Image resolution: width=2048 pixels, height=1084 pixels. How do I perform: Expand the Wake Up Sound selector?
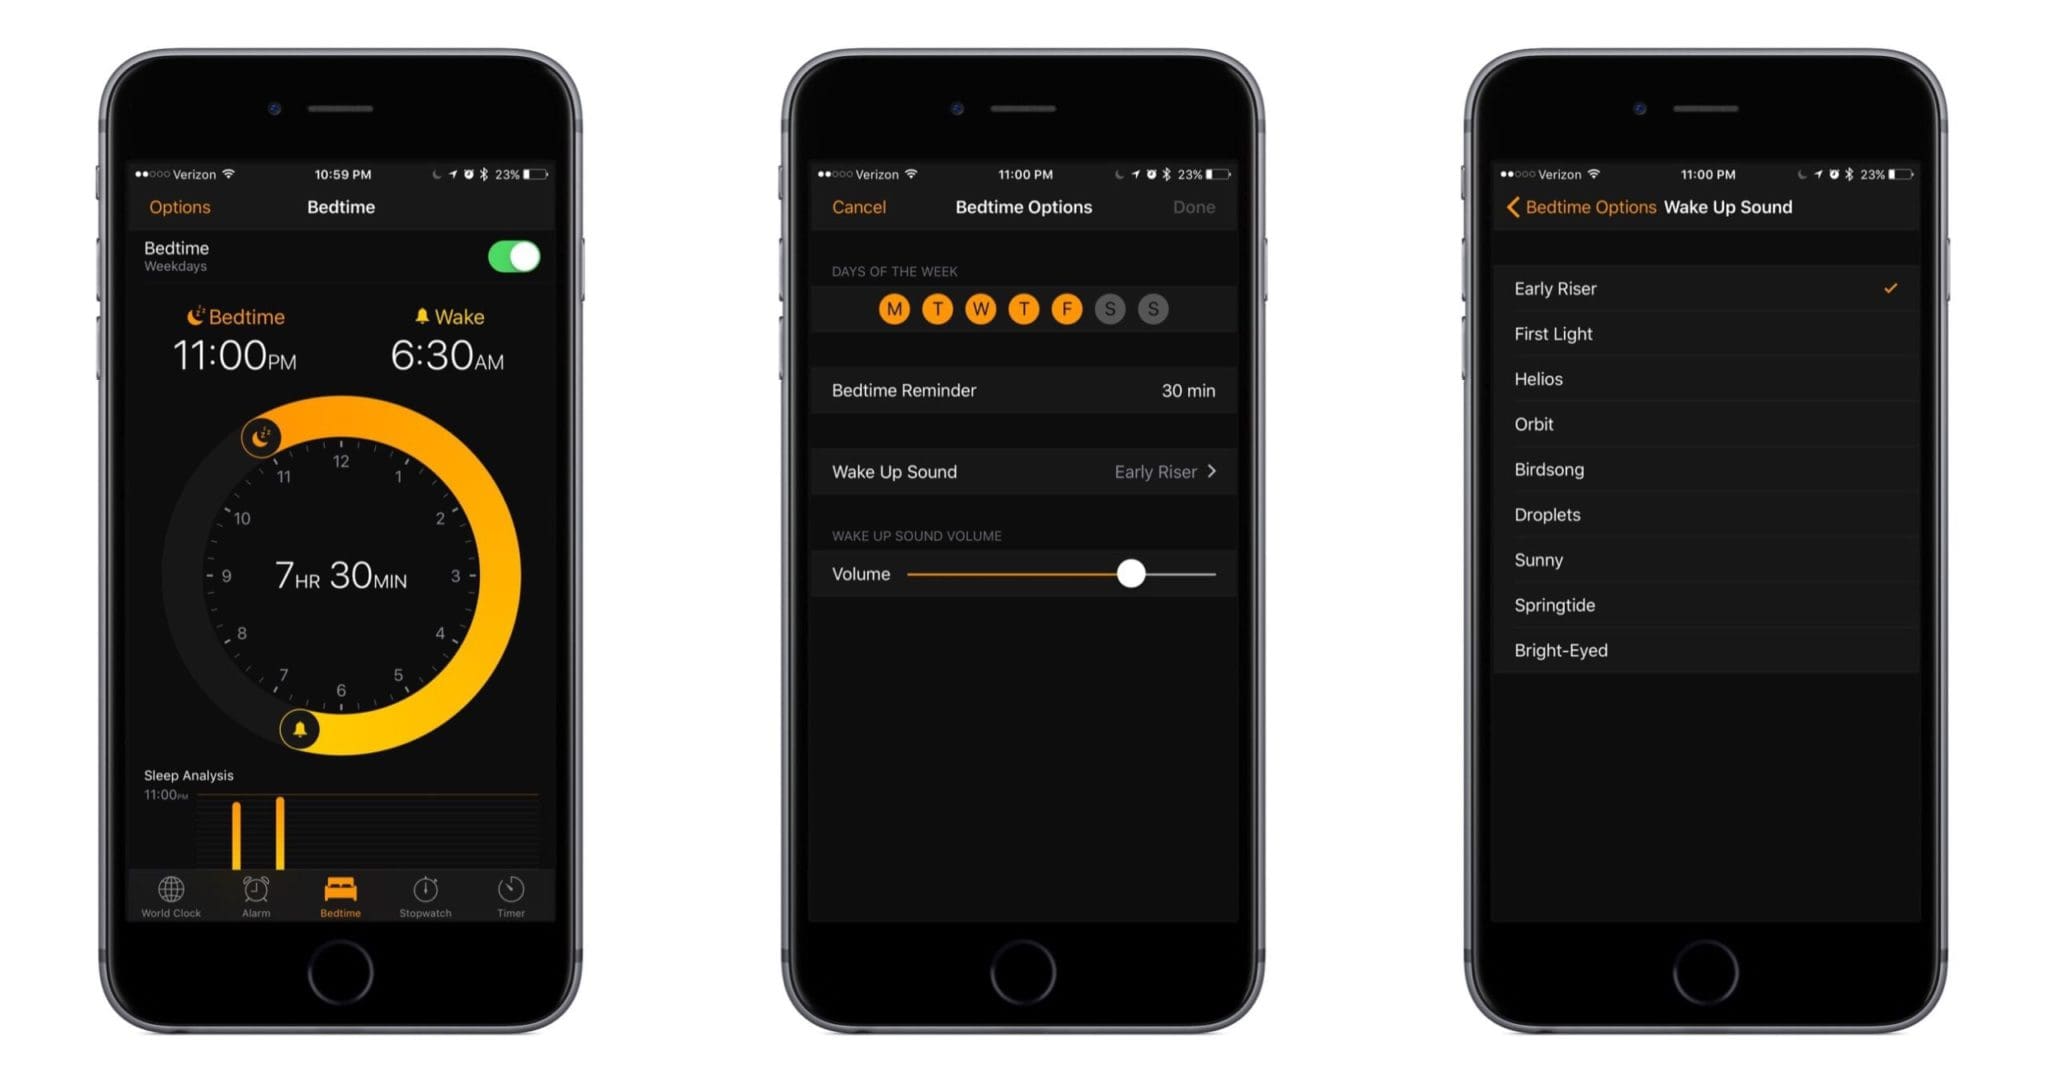coord(1023,470)
